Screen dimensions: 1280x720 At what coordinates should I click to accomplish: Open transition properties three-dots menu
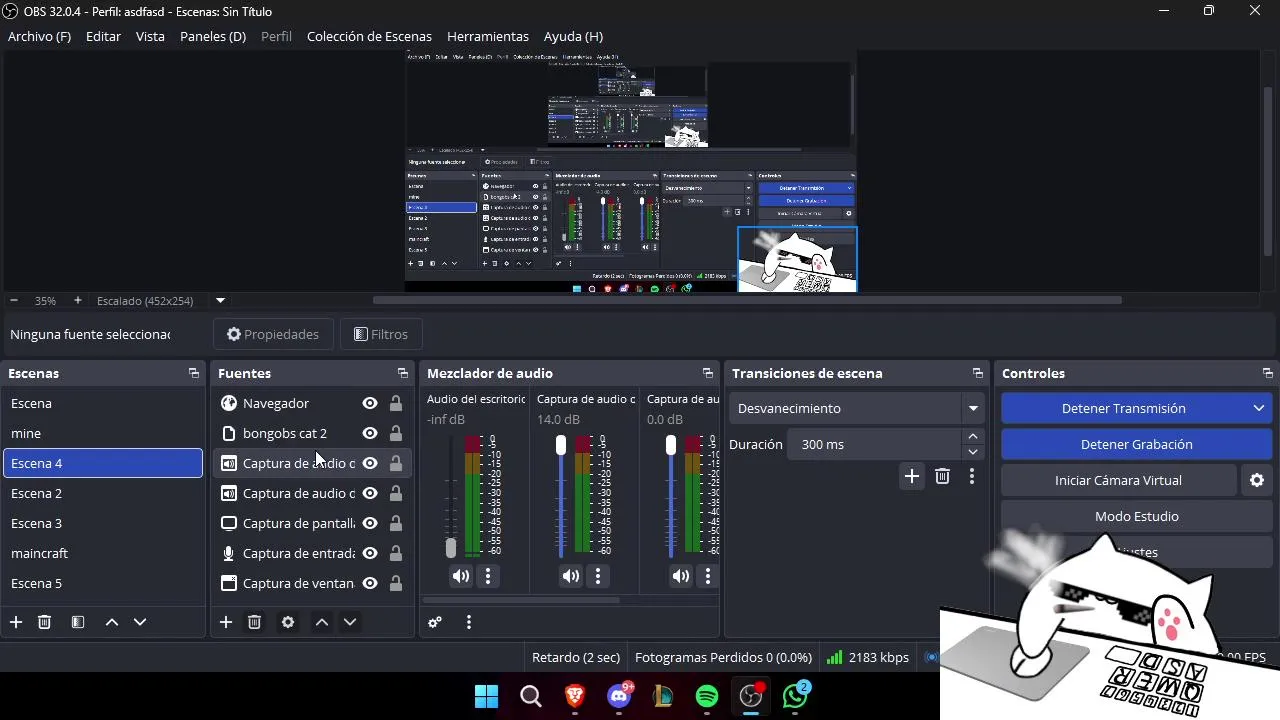pos(972,476)
